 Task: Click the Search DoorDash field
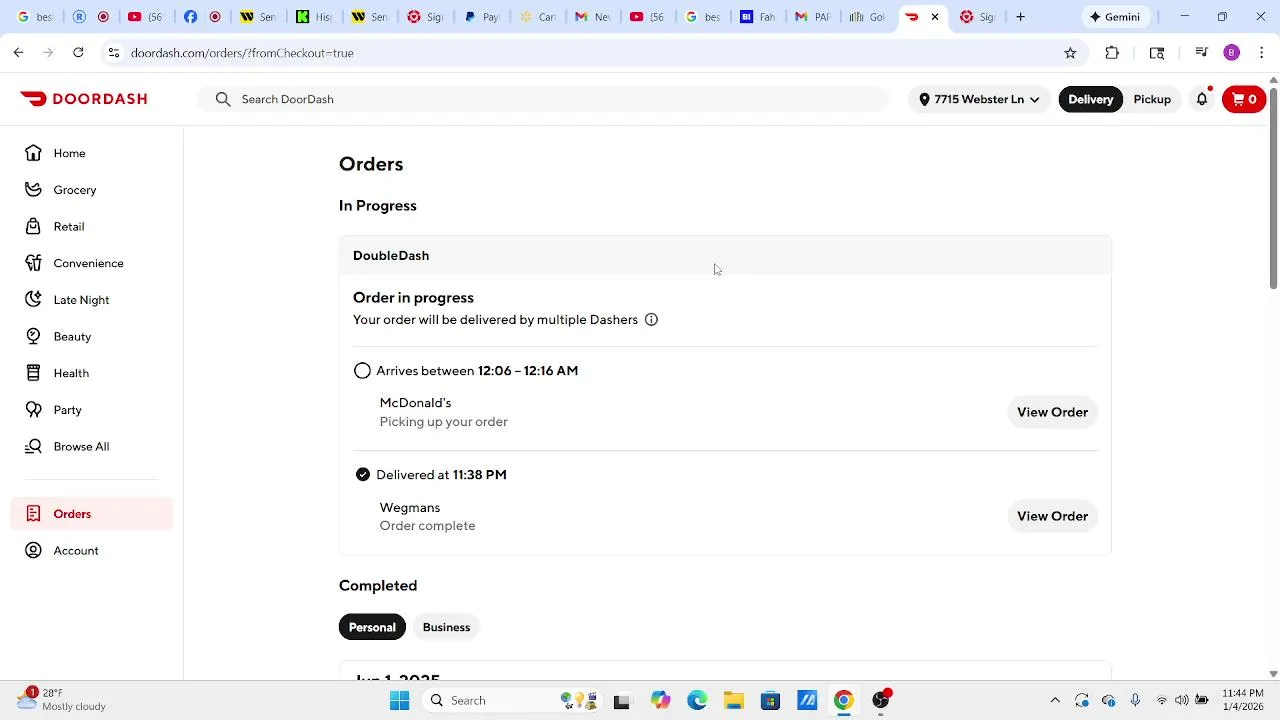click(x=543, y=99)
